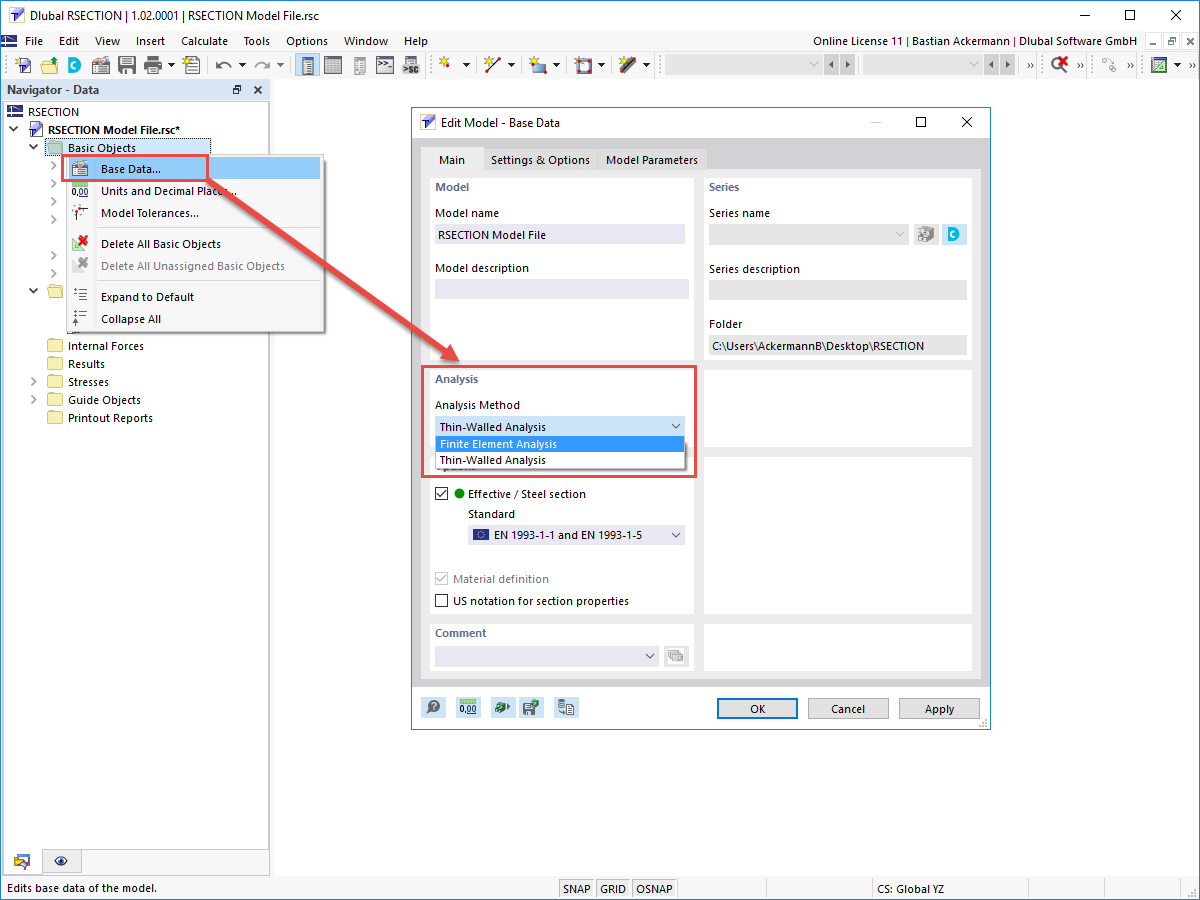Click the save-as-default disk icon in dialog

(x=531, y=707)
